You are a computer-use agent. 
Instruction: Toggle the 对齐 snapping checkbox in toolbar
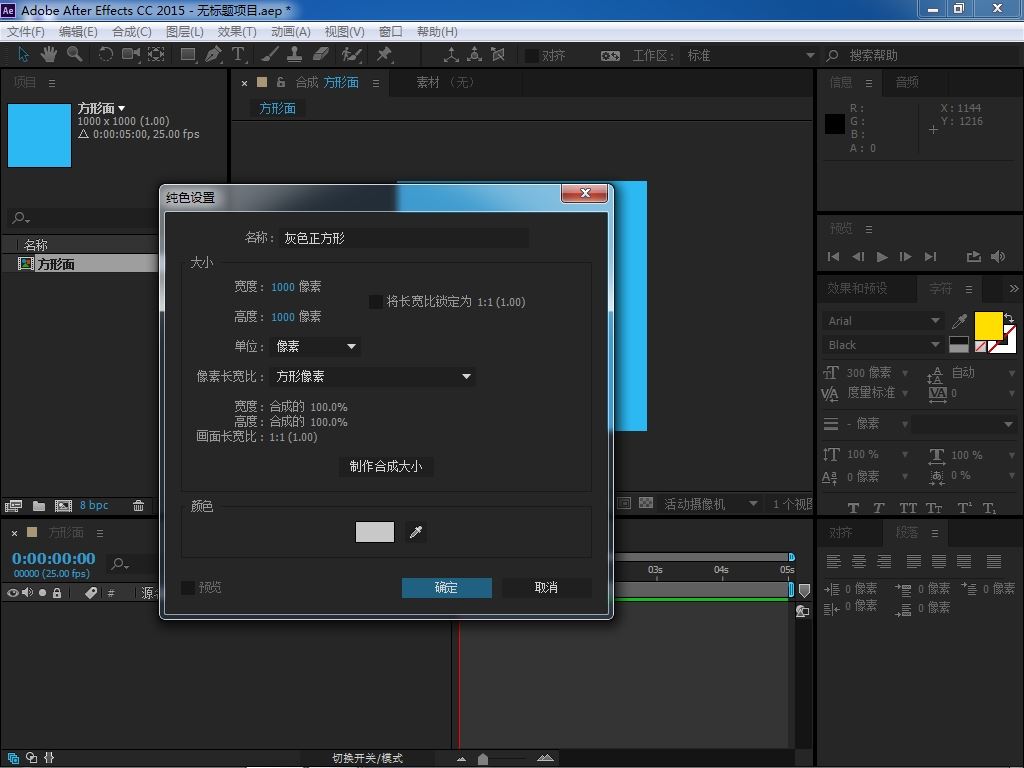click(532, 56)
